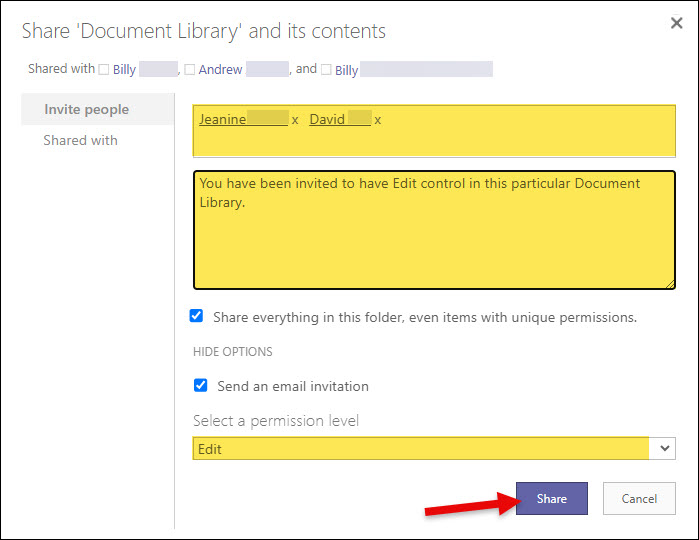Remove David with his x
This screenshot has width=699, height=540.
(x=378, y=120)
